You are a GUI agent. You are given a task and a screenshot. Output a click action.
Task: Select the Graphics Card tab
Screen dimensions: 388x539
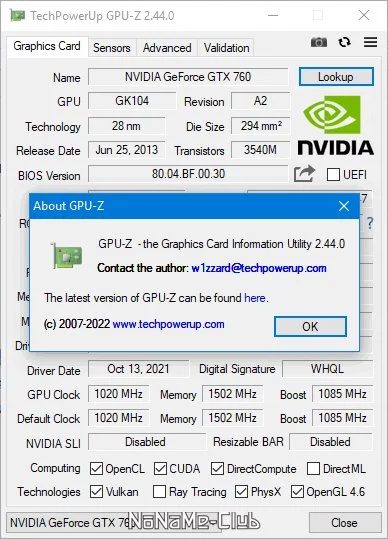tap(47, 46)
